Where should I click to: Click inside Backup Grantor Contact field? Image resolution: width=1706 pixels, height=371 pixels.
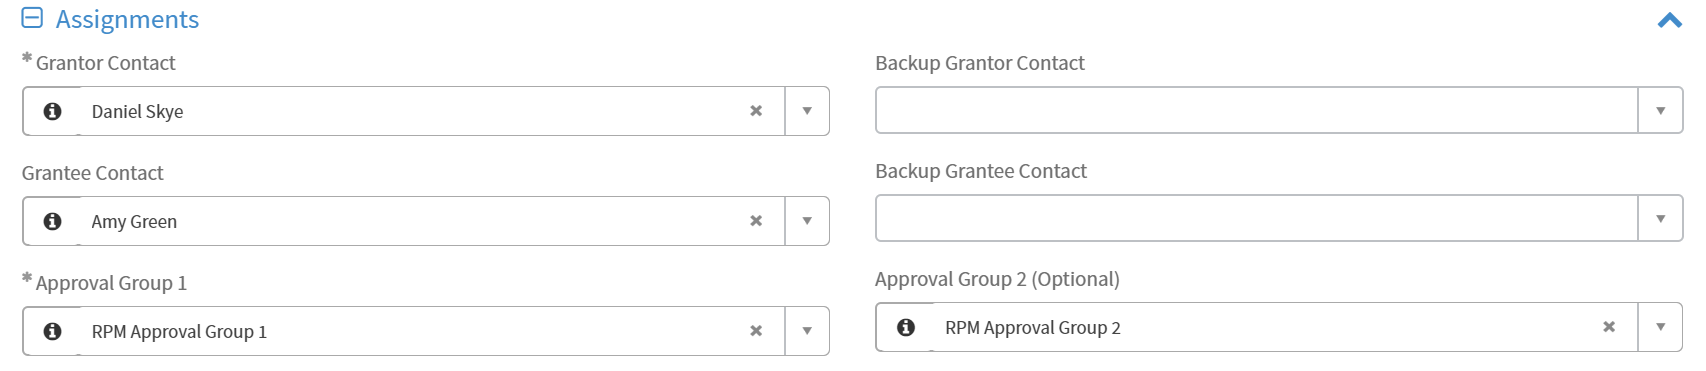coord(1257,110)
